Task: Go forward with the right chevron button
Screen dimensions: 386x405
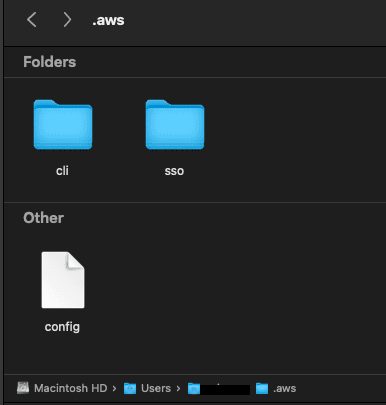Action: tap(67, 20)
